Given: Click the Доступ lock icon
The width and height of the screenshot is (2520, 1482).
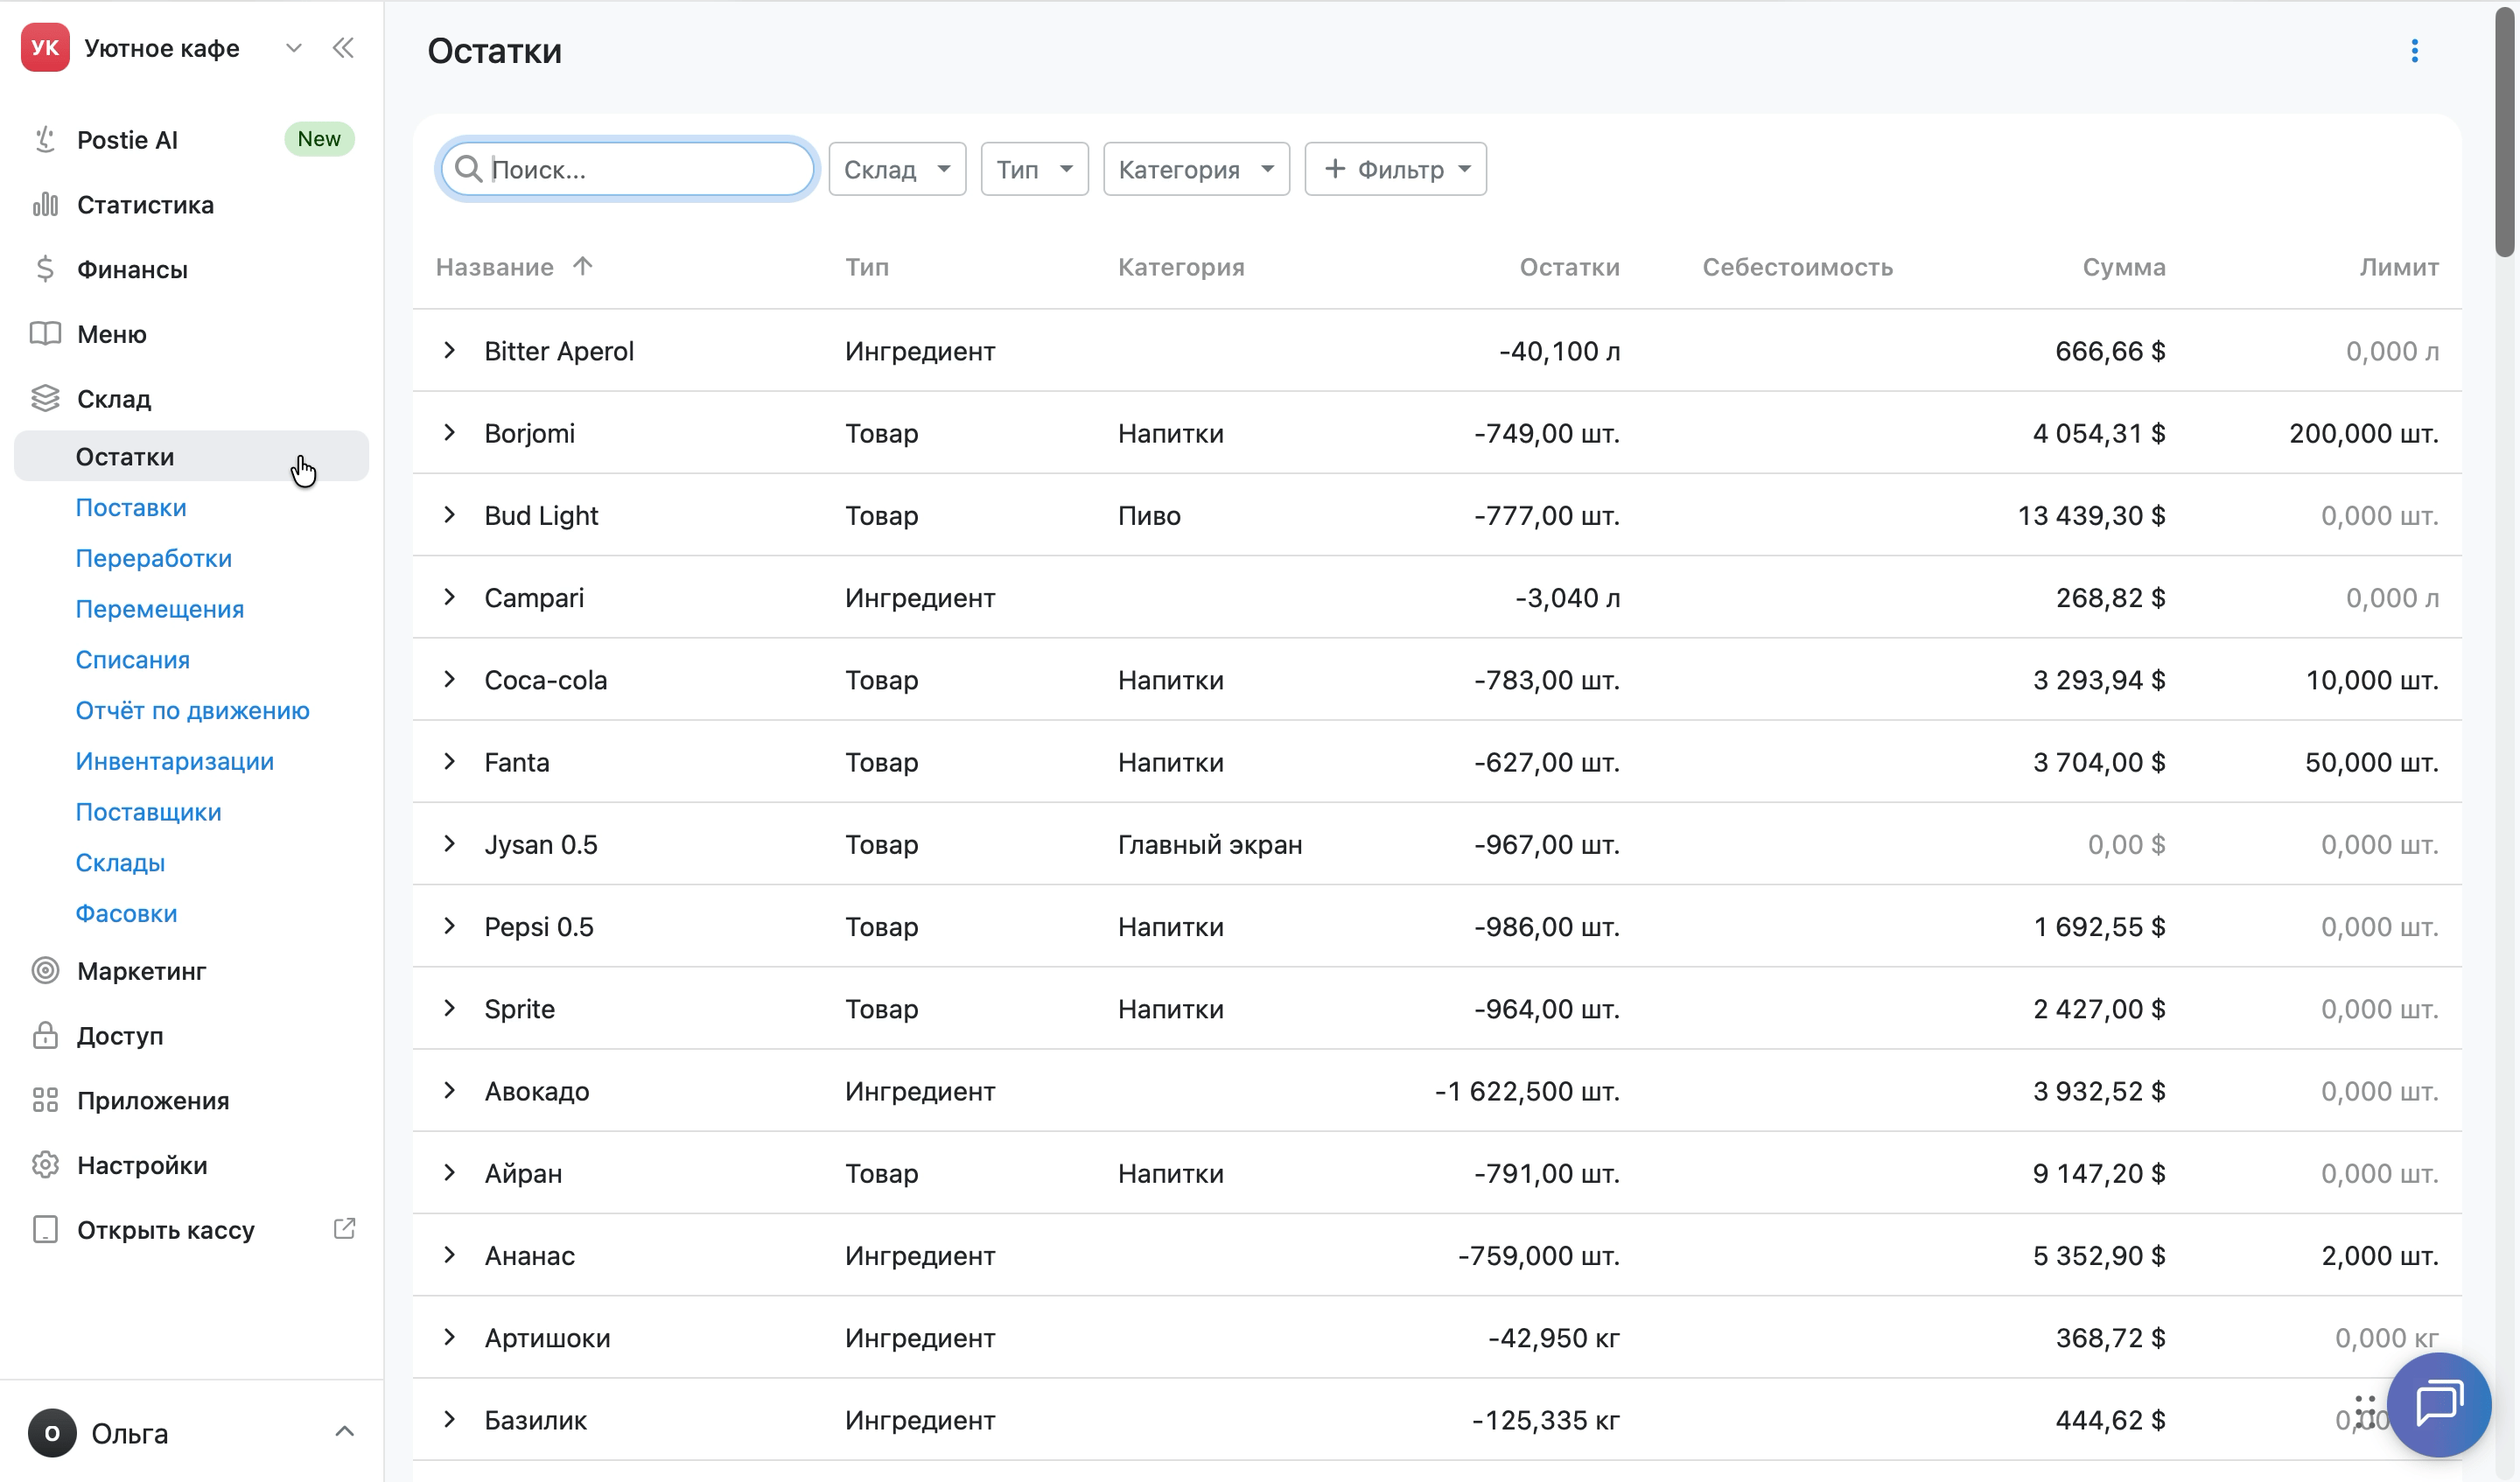Looking at the screenshot, I should click(45, 1035).
